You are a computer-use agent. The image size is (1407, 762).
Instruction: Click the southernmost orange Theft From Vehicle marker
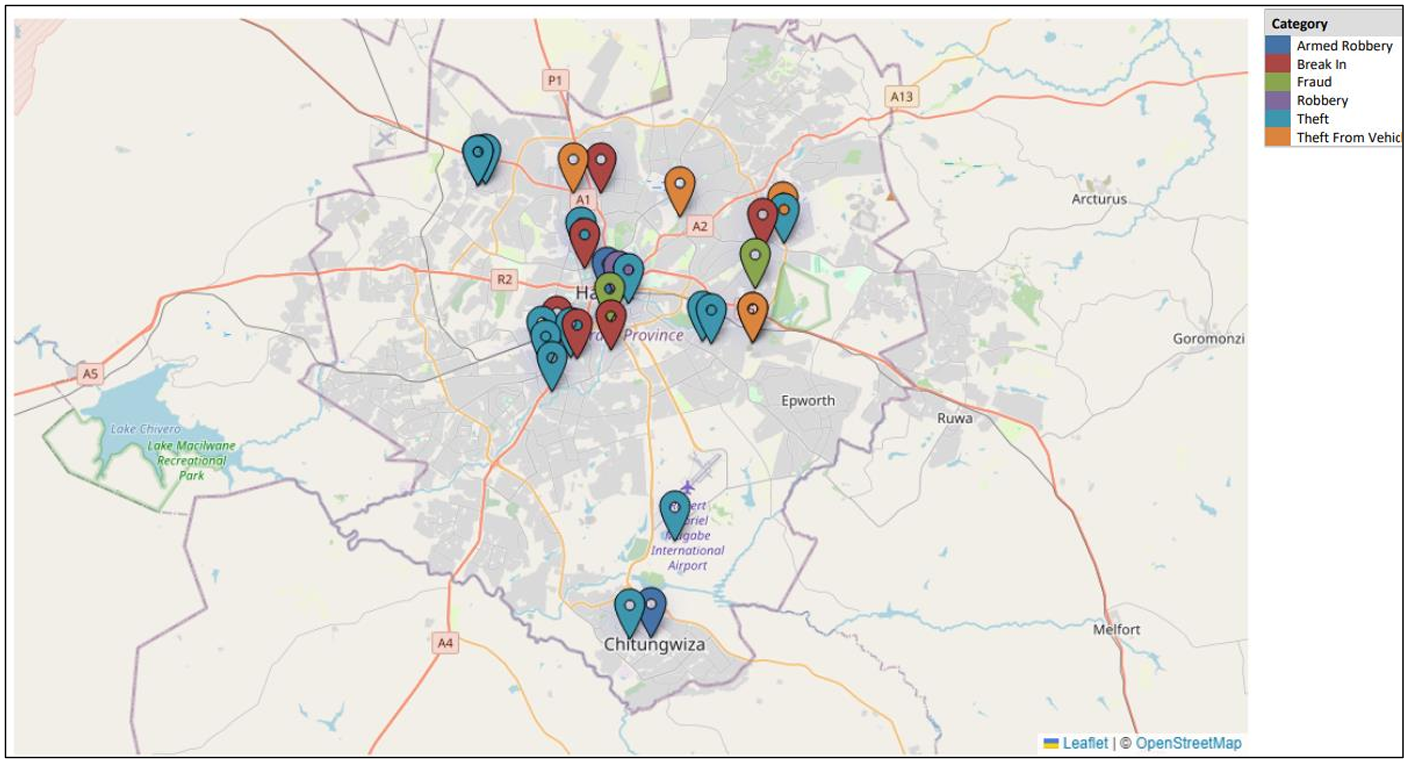753,314
